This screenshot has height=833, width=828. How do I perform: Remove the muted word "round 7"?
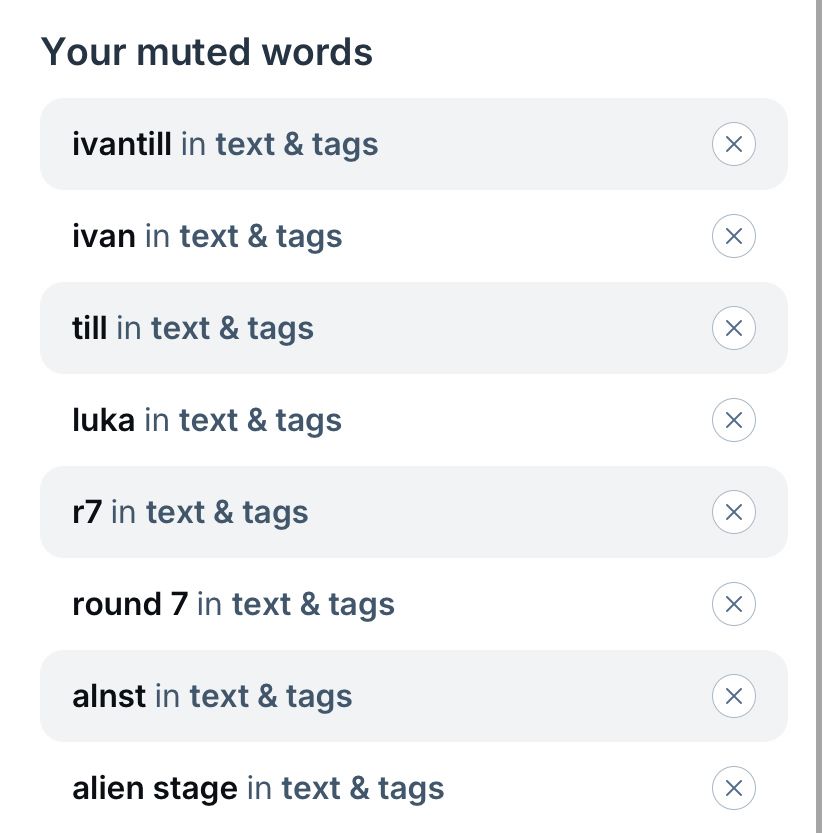pos(734,604)
